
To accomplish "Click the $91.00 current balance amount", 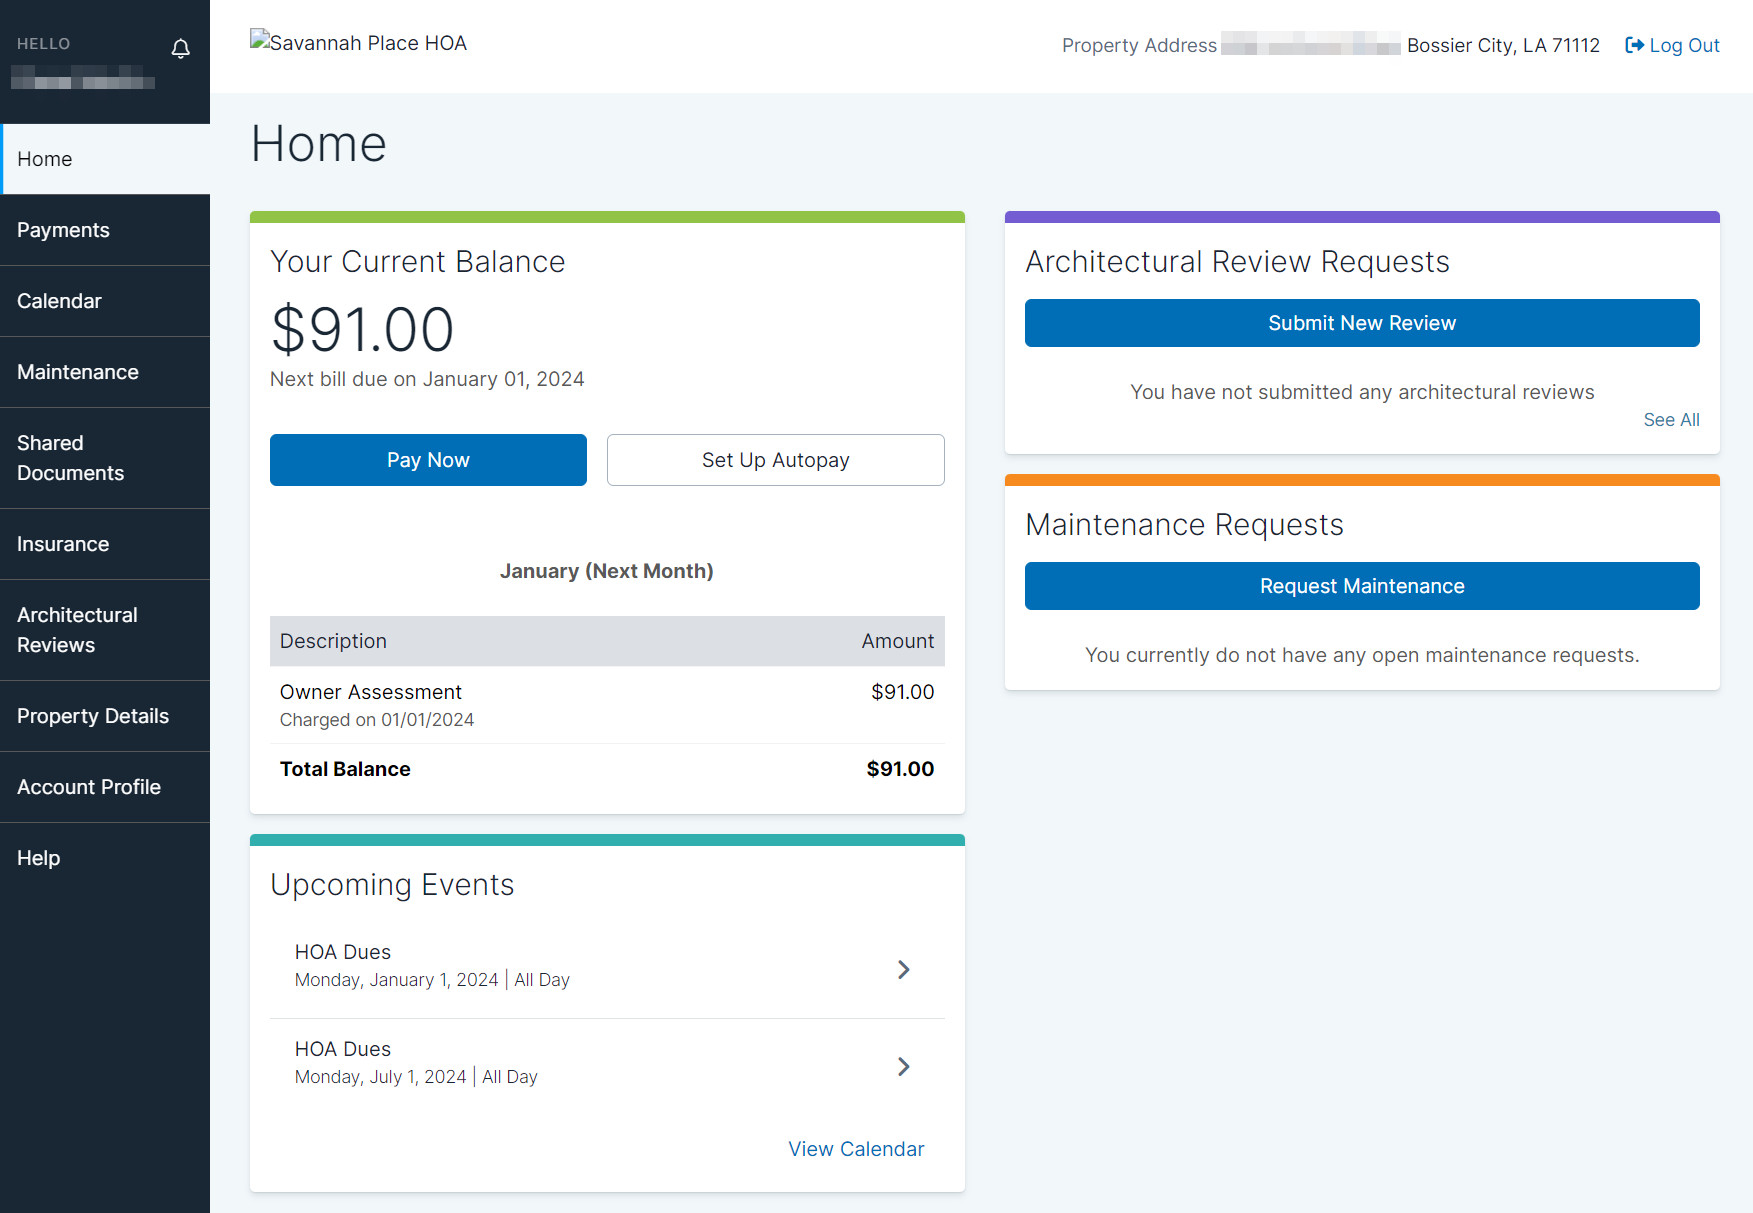I will coord(362,329).
